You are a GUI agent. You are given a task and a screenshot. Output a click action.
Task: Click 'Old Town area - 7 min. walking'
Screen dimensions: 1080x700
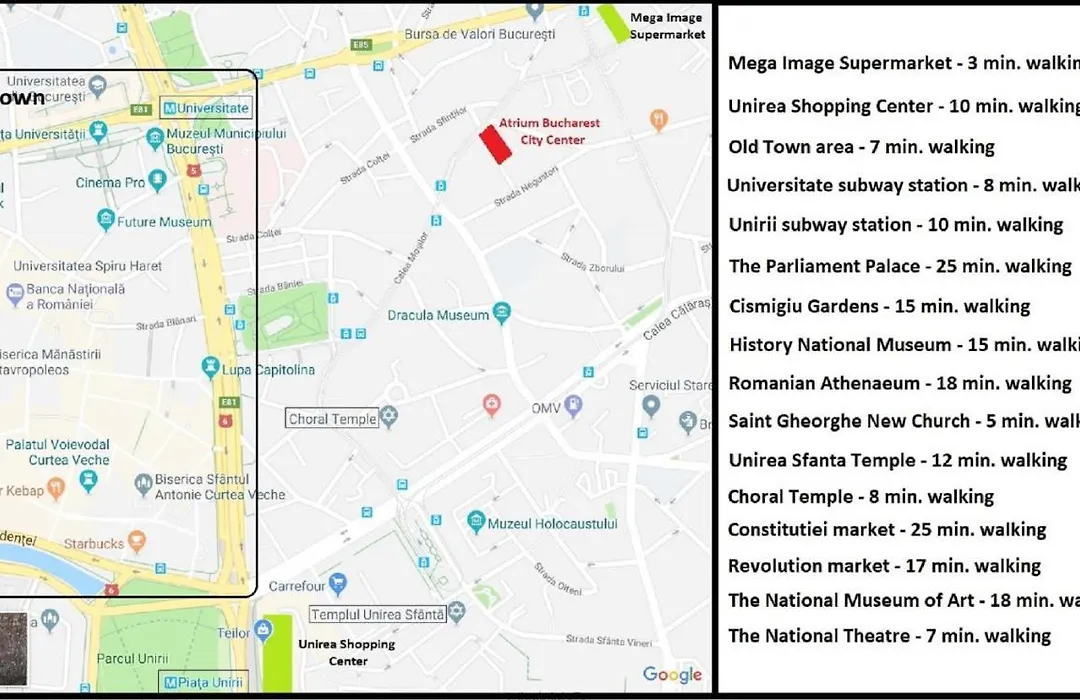click(862, 147)
